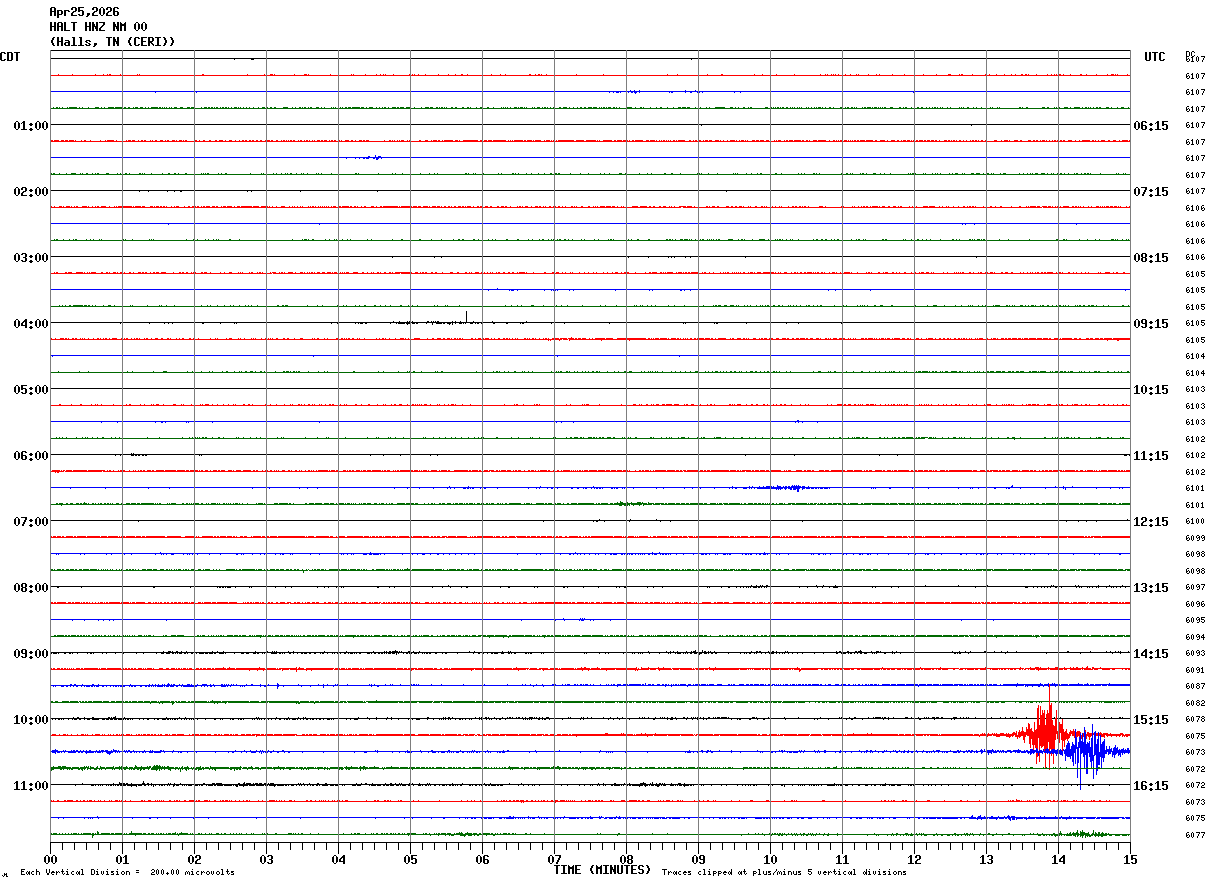Select the UTC time zone label
1210x886 pixels.
pyautogui.click(x=1154, y=57)
